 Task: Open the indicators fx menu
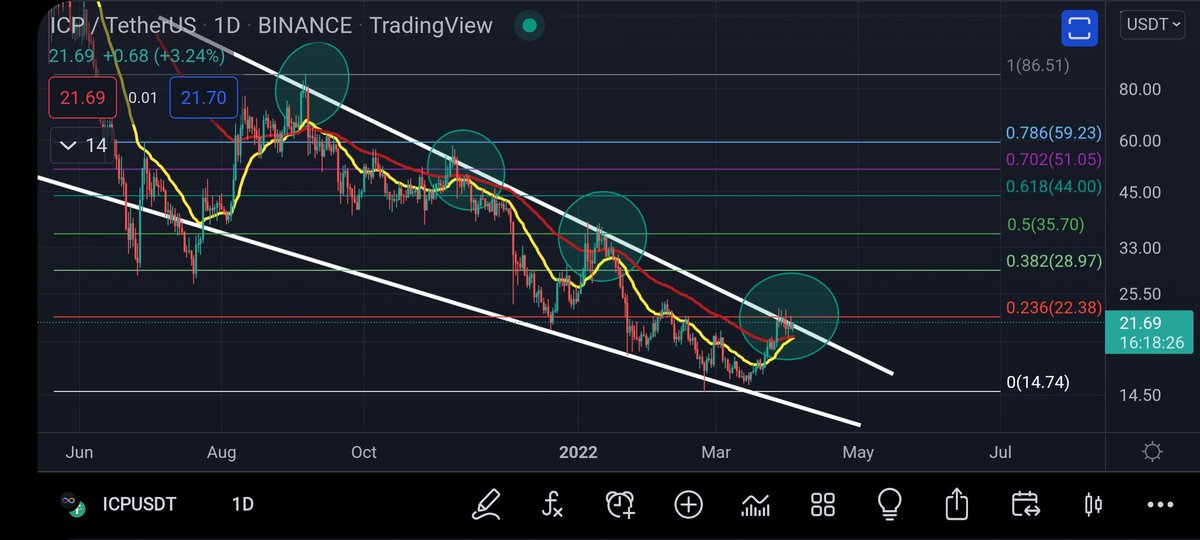pos(552,503)
